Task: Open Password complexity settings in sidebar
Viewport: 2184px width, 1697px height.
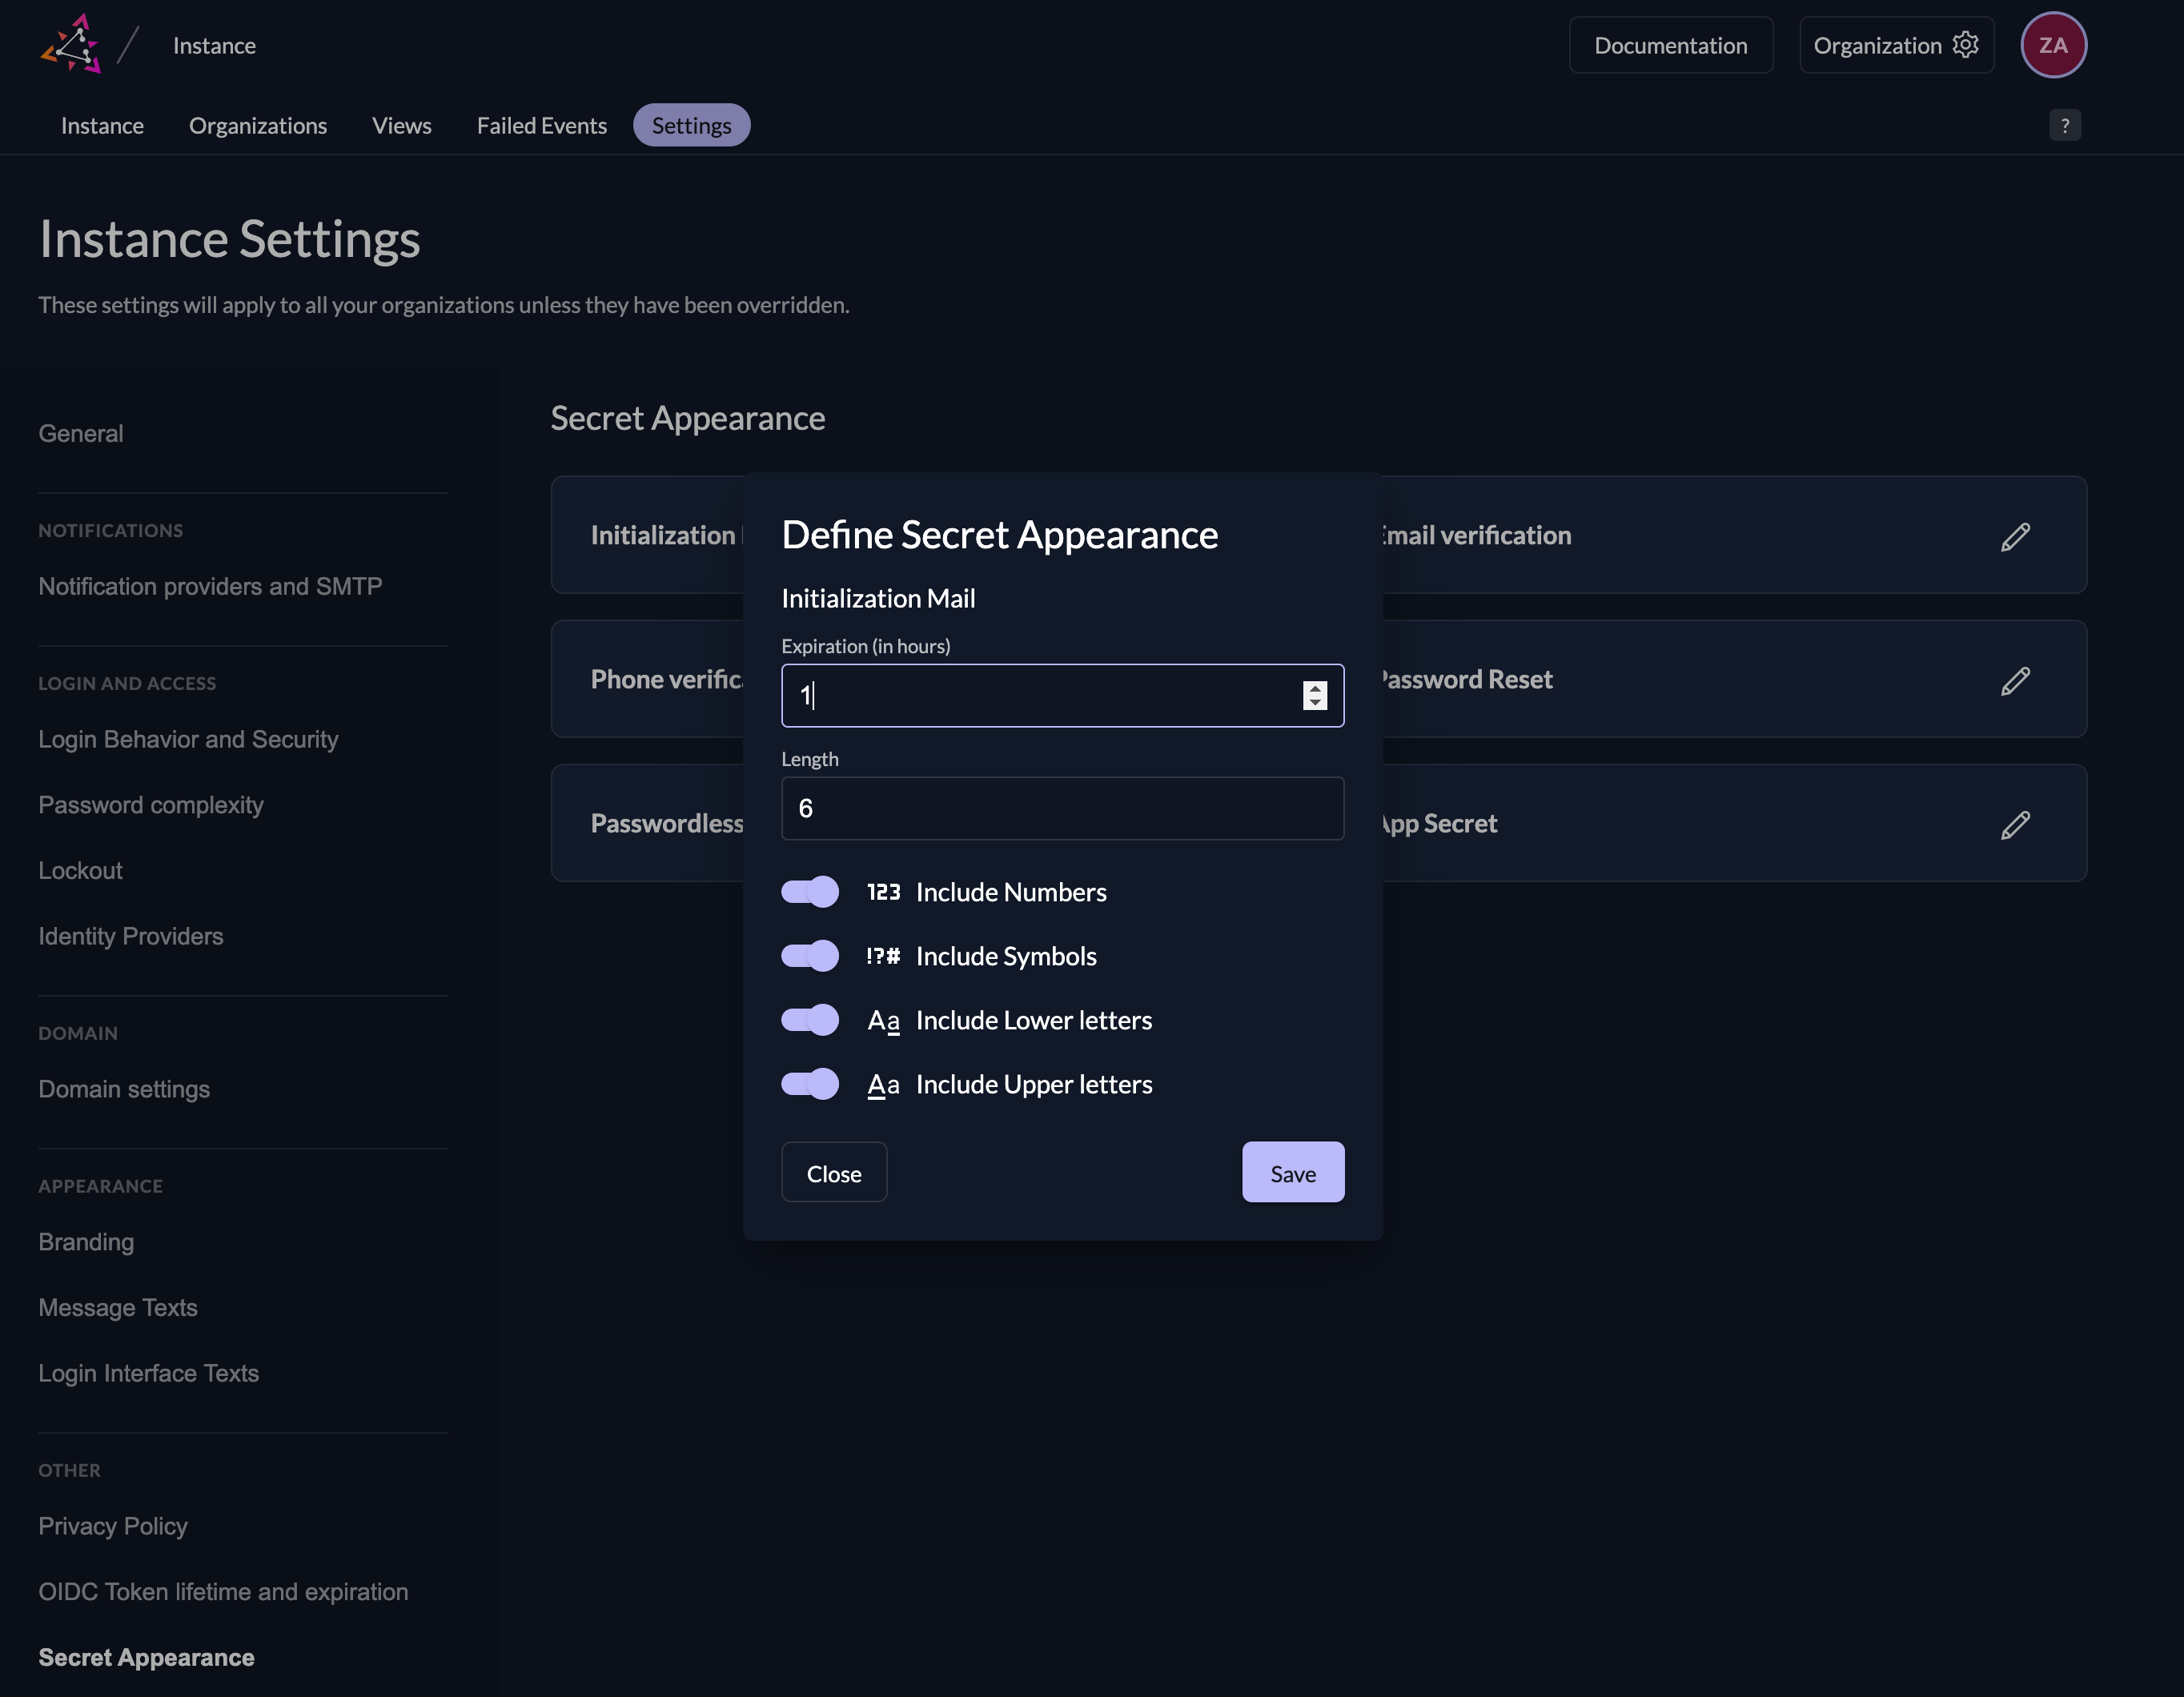Action: click(x=151, y=805)
